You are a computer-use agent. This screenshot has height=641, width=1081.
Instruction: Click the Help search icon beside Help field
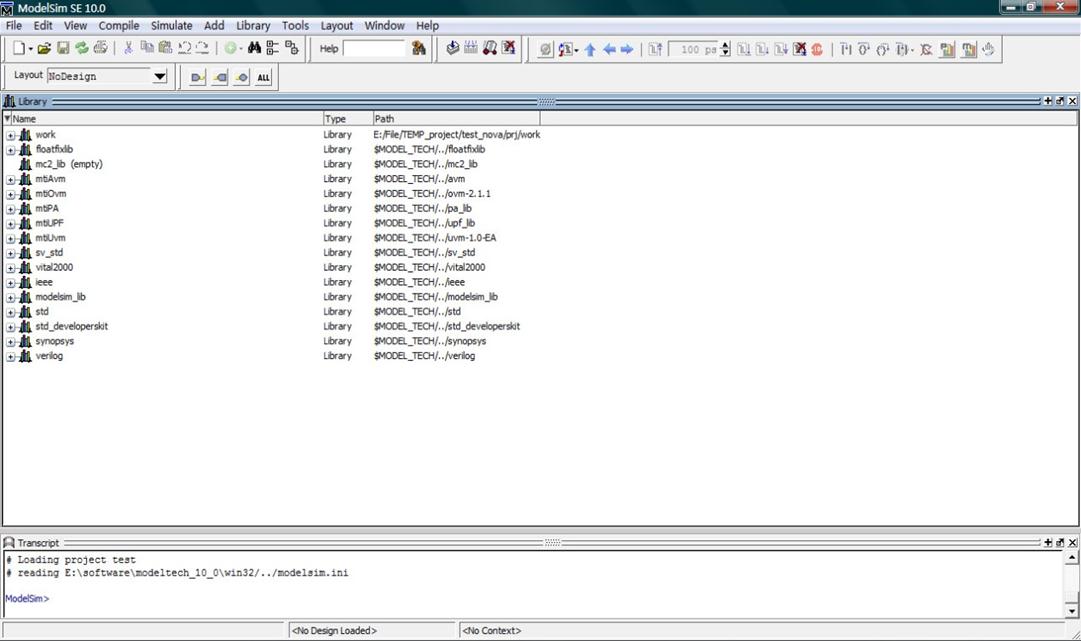(x=418, y=48)
